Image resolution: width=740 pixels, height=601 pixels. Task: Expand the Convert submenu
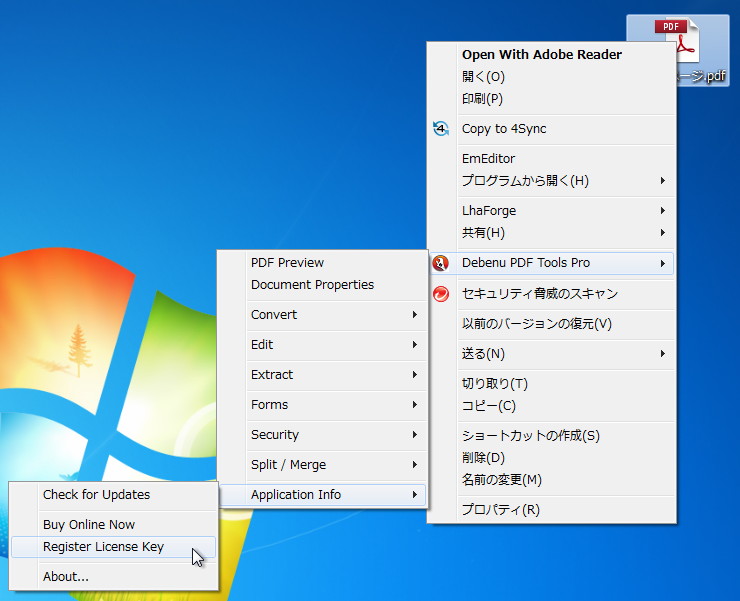[x=322, y=314]
